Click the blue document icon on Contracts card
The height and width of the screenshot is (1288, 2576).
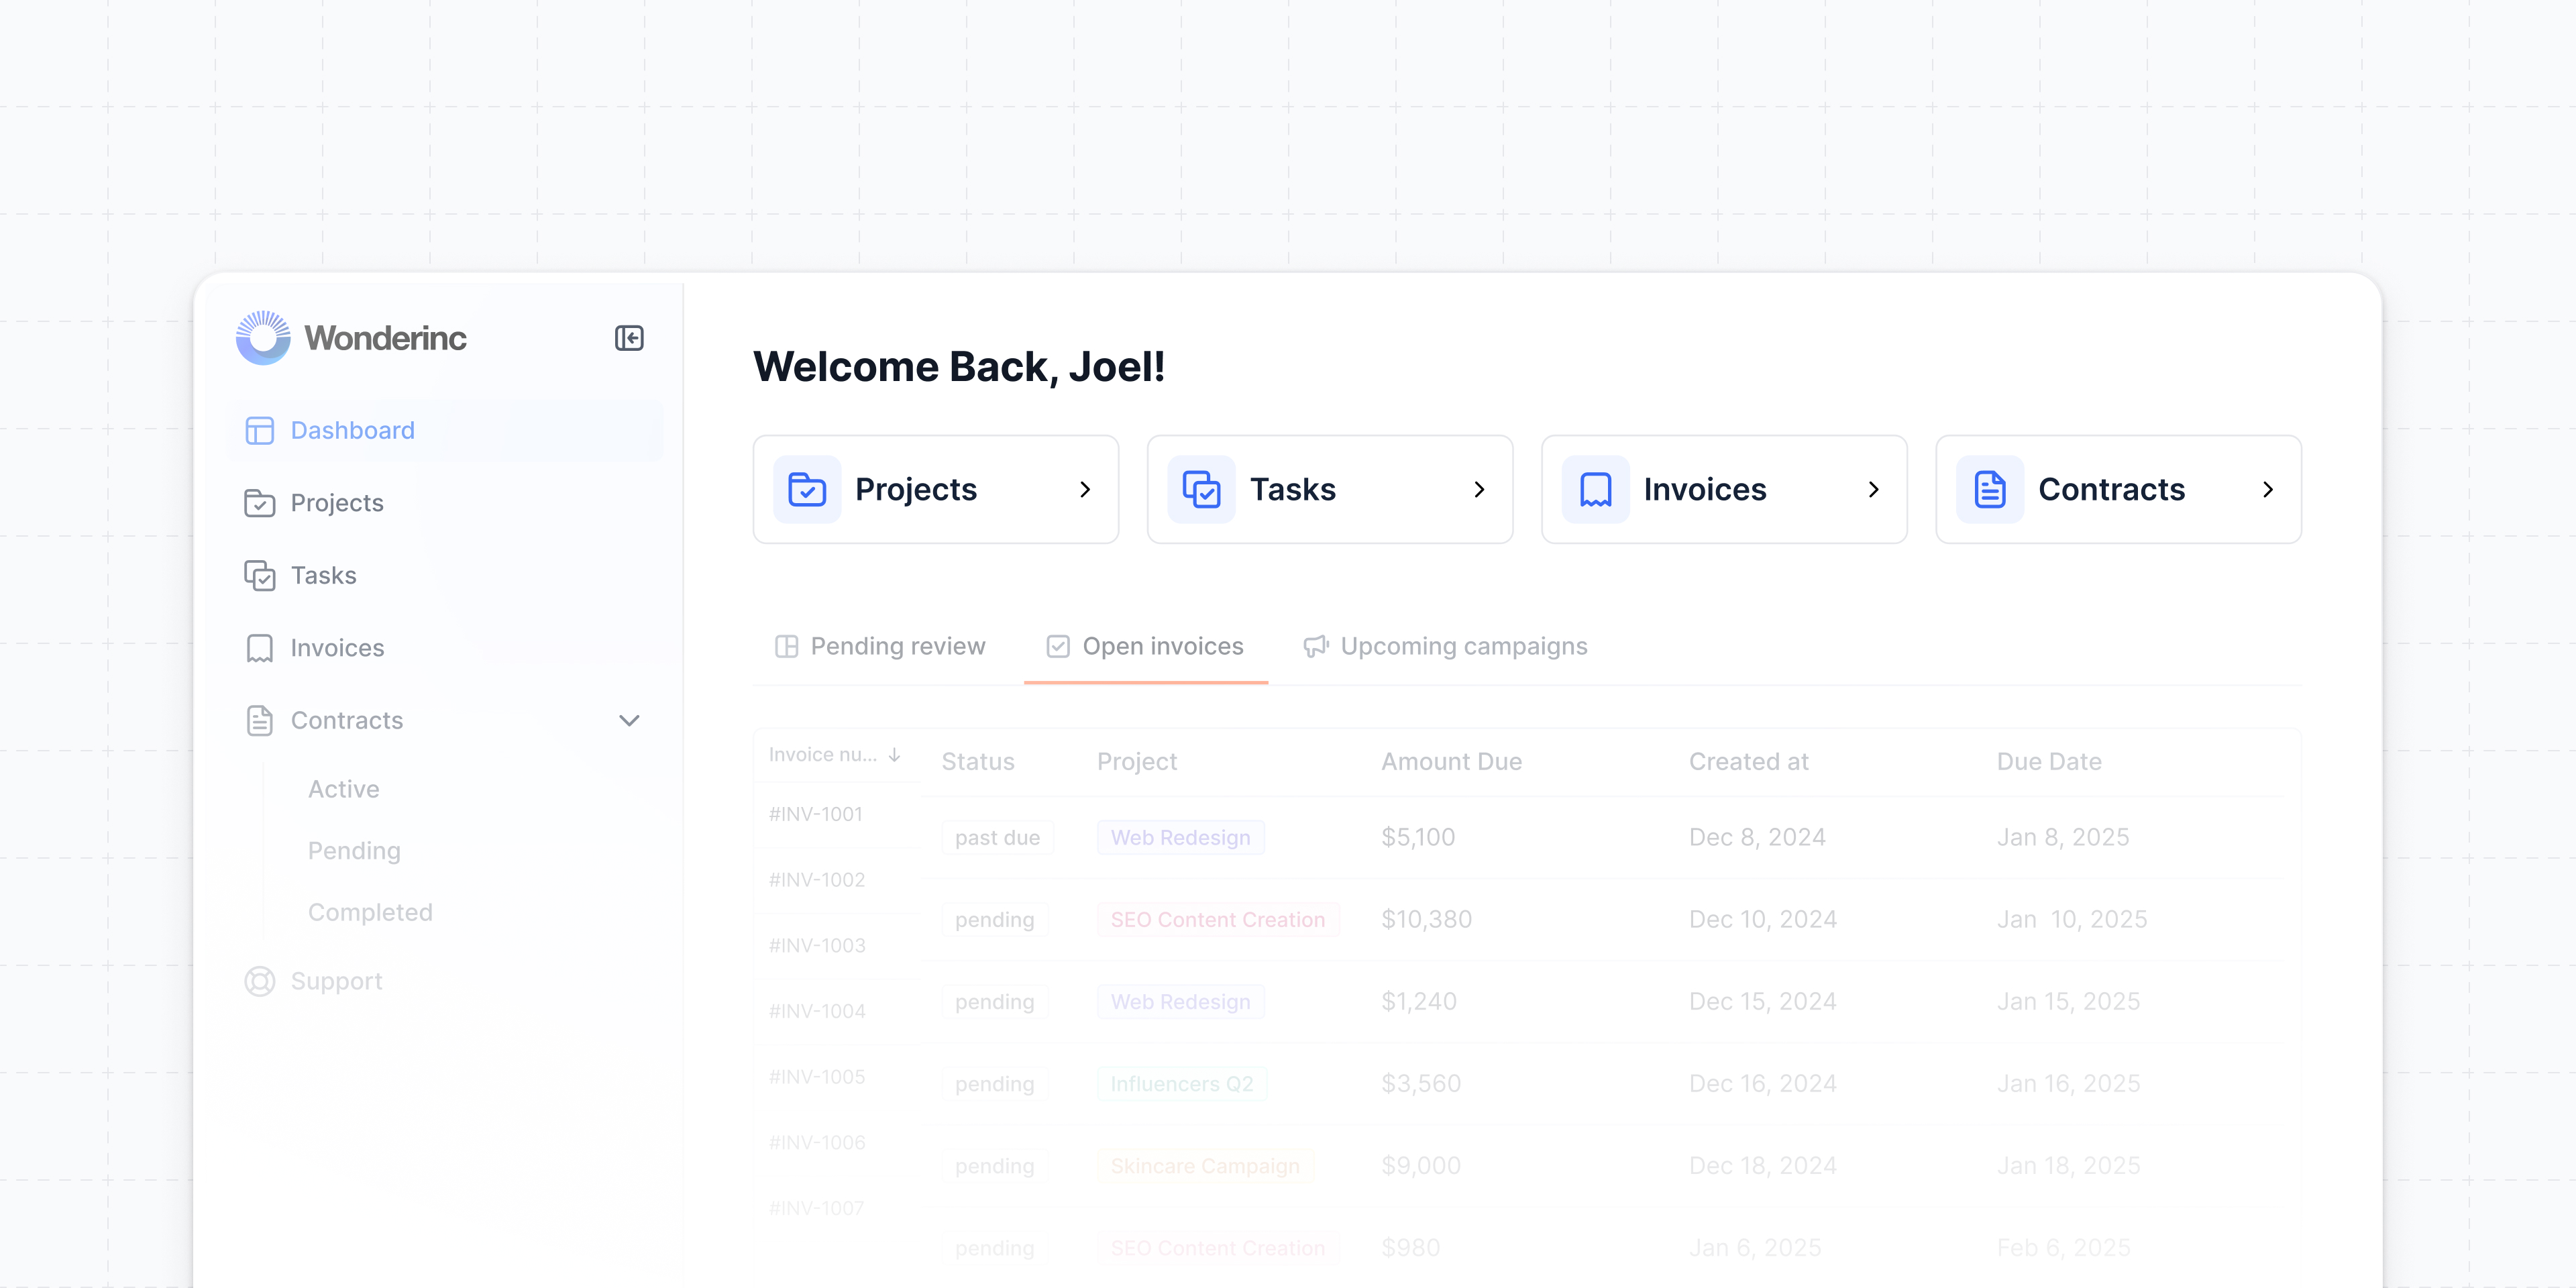point(1990,490)
